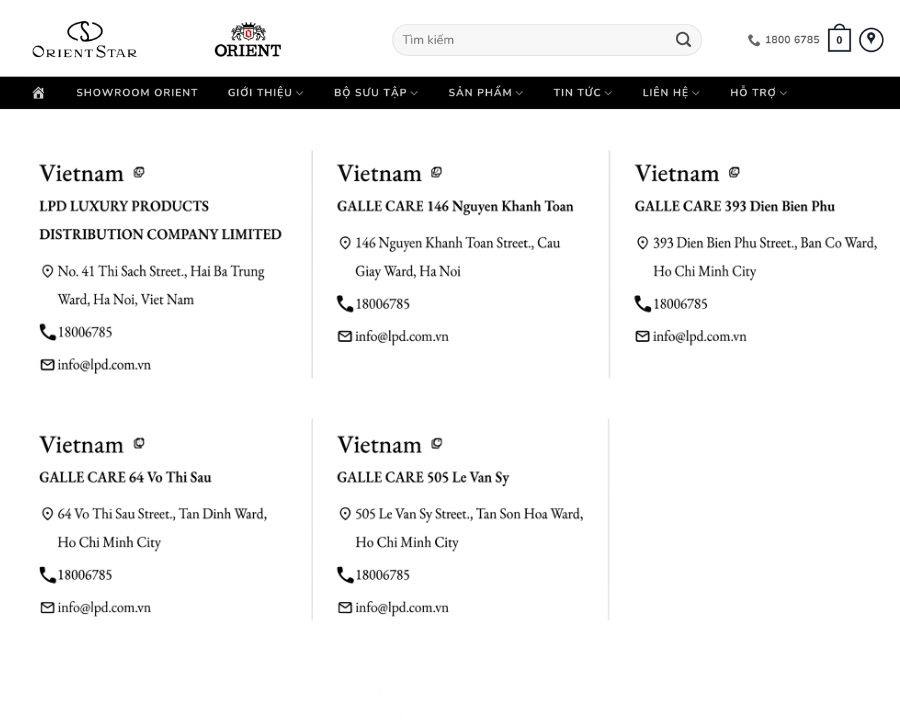Click info@lpd.com.vn under 146 Nguyen Khanh Toan
The width and height of the screenshot is (900, 720).
(402, 336)
